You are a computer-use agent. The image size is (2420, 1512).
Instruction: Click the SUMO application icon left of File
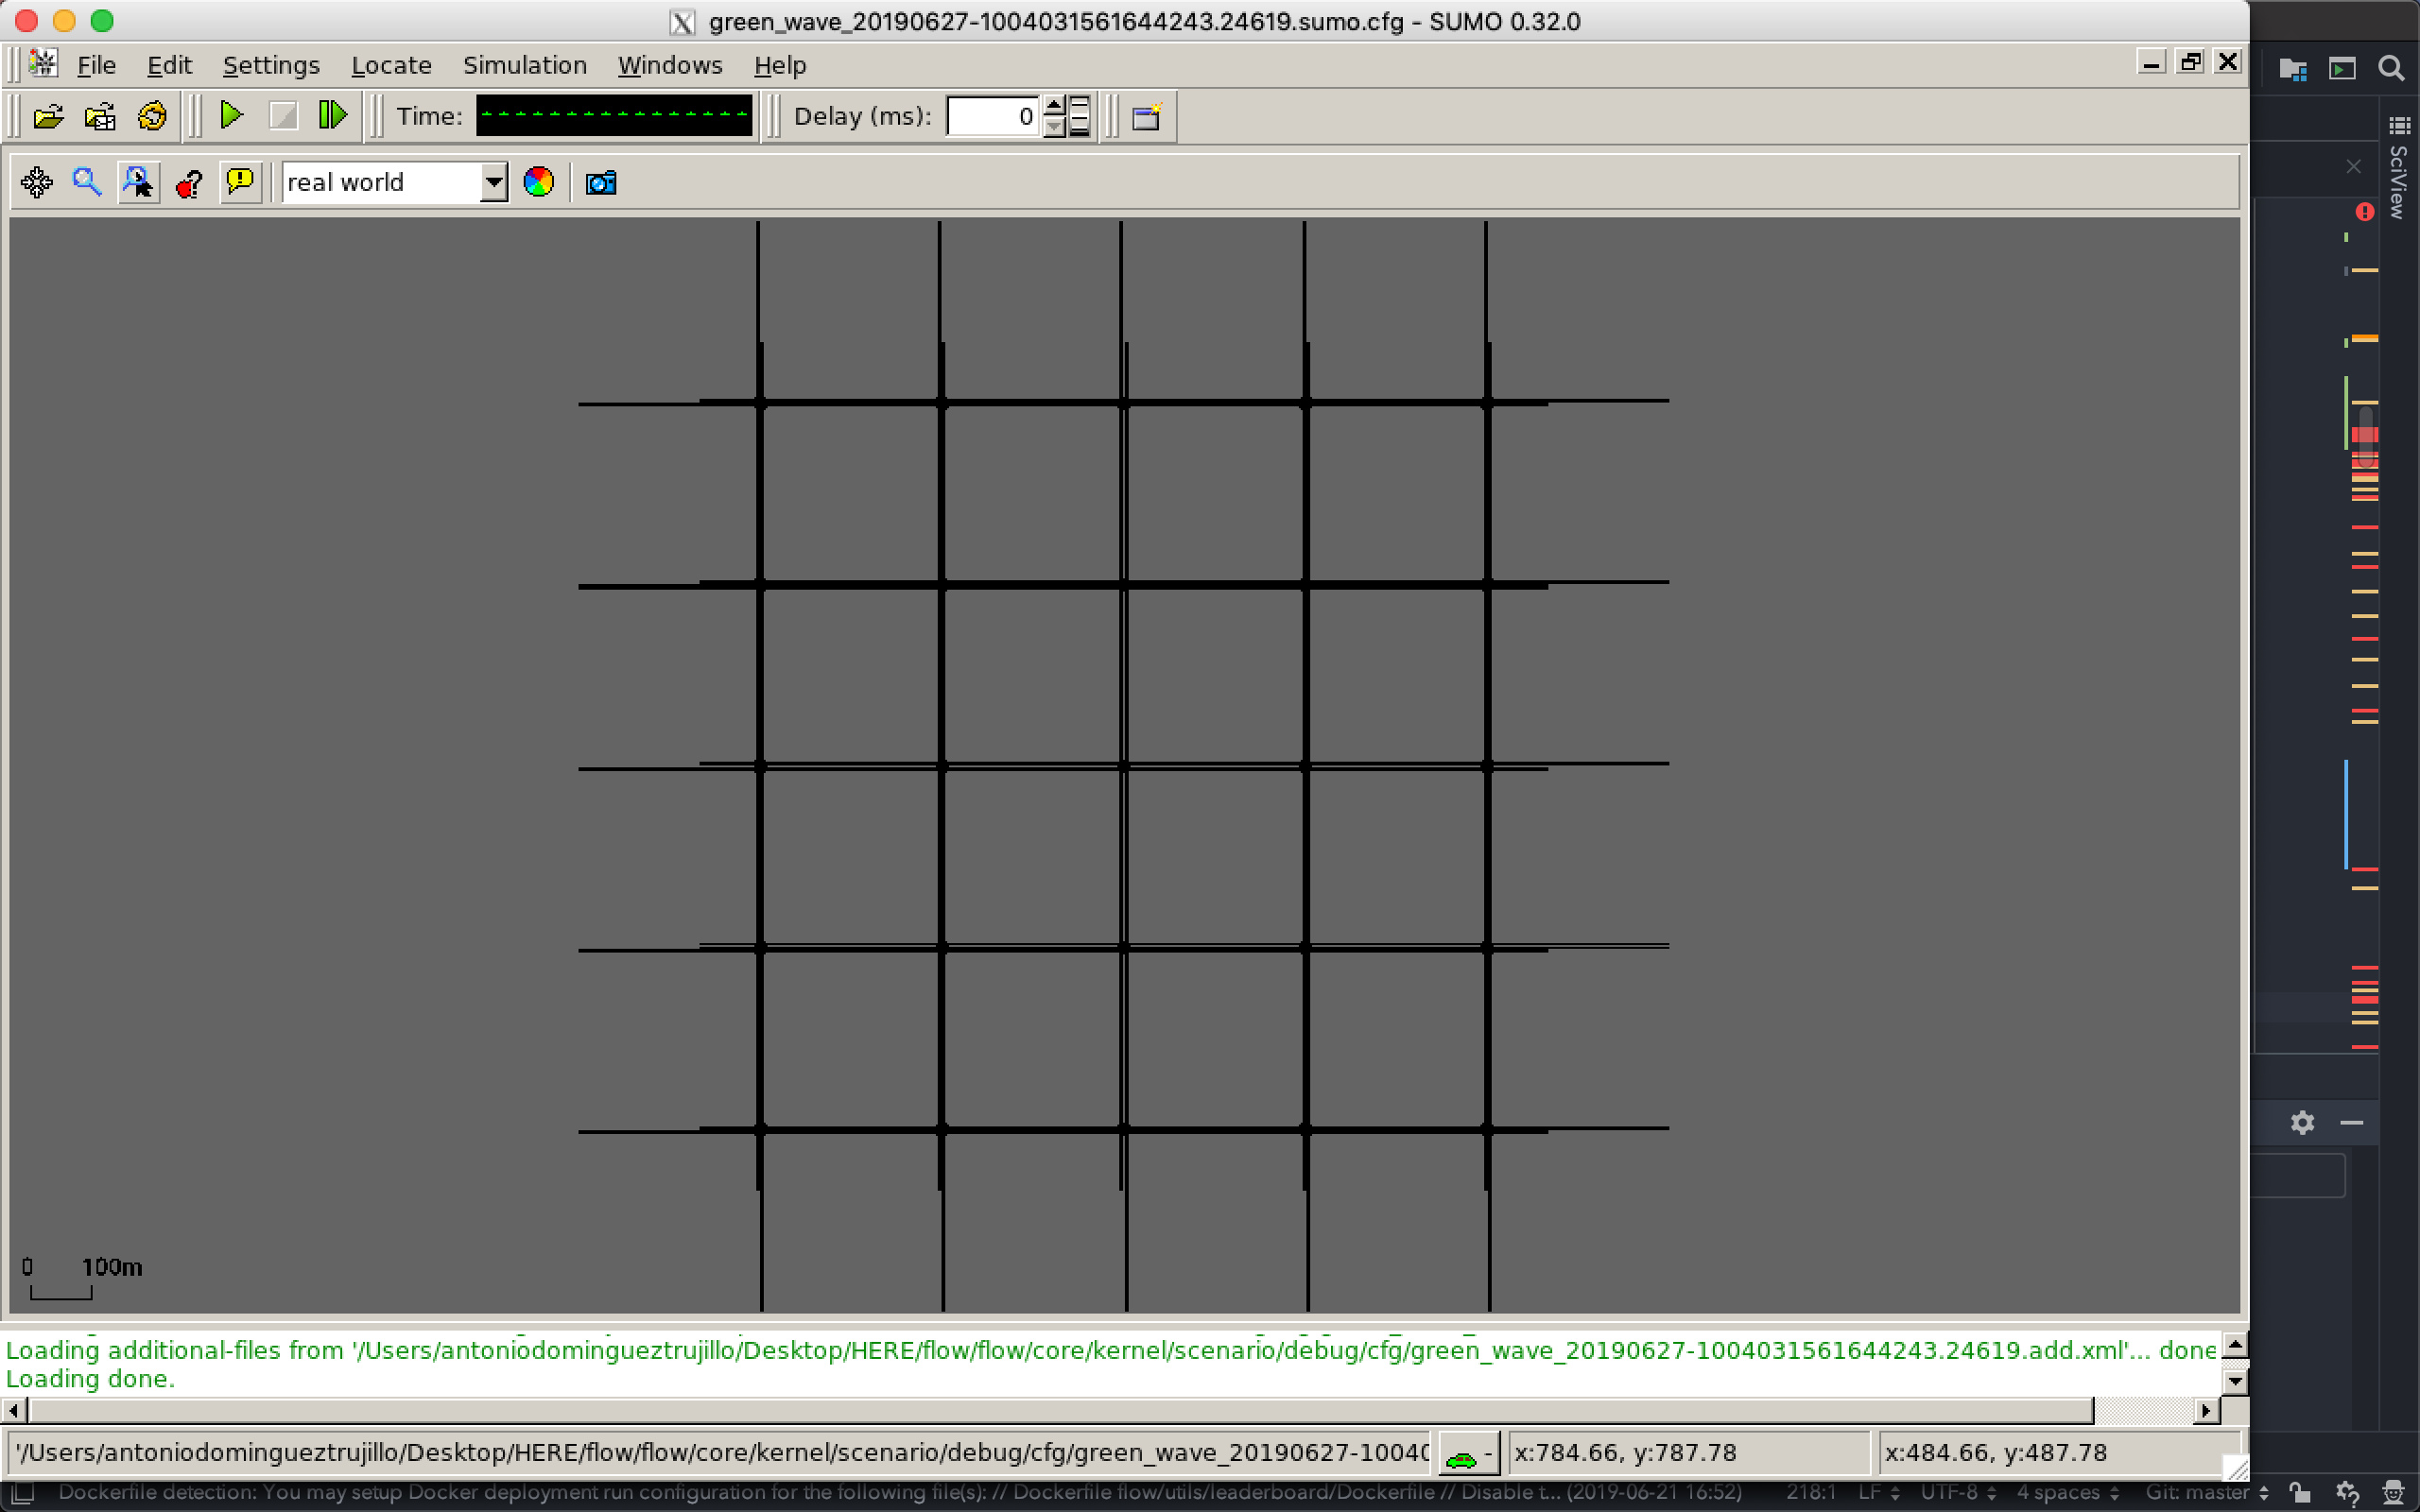[x=43, y=63]
